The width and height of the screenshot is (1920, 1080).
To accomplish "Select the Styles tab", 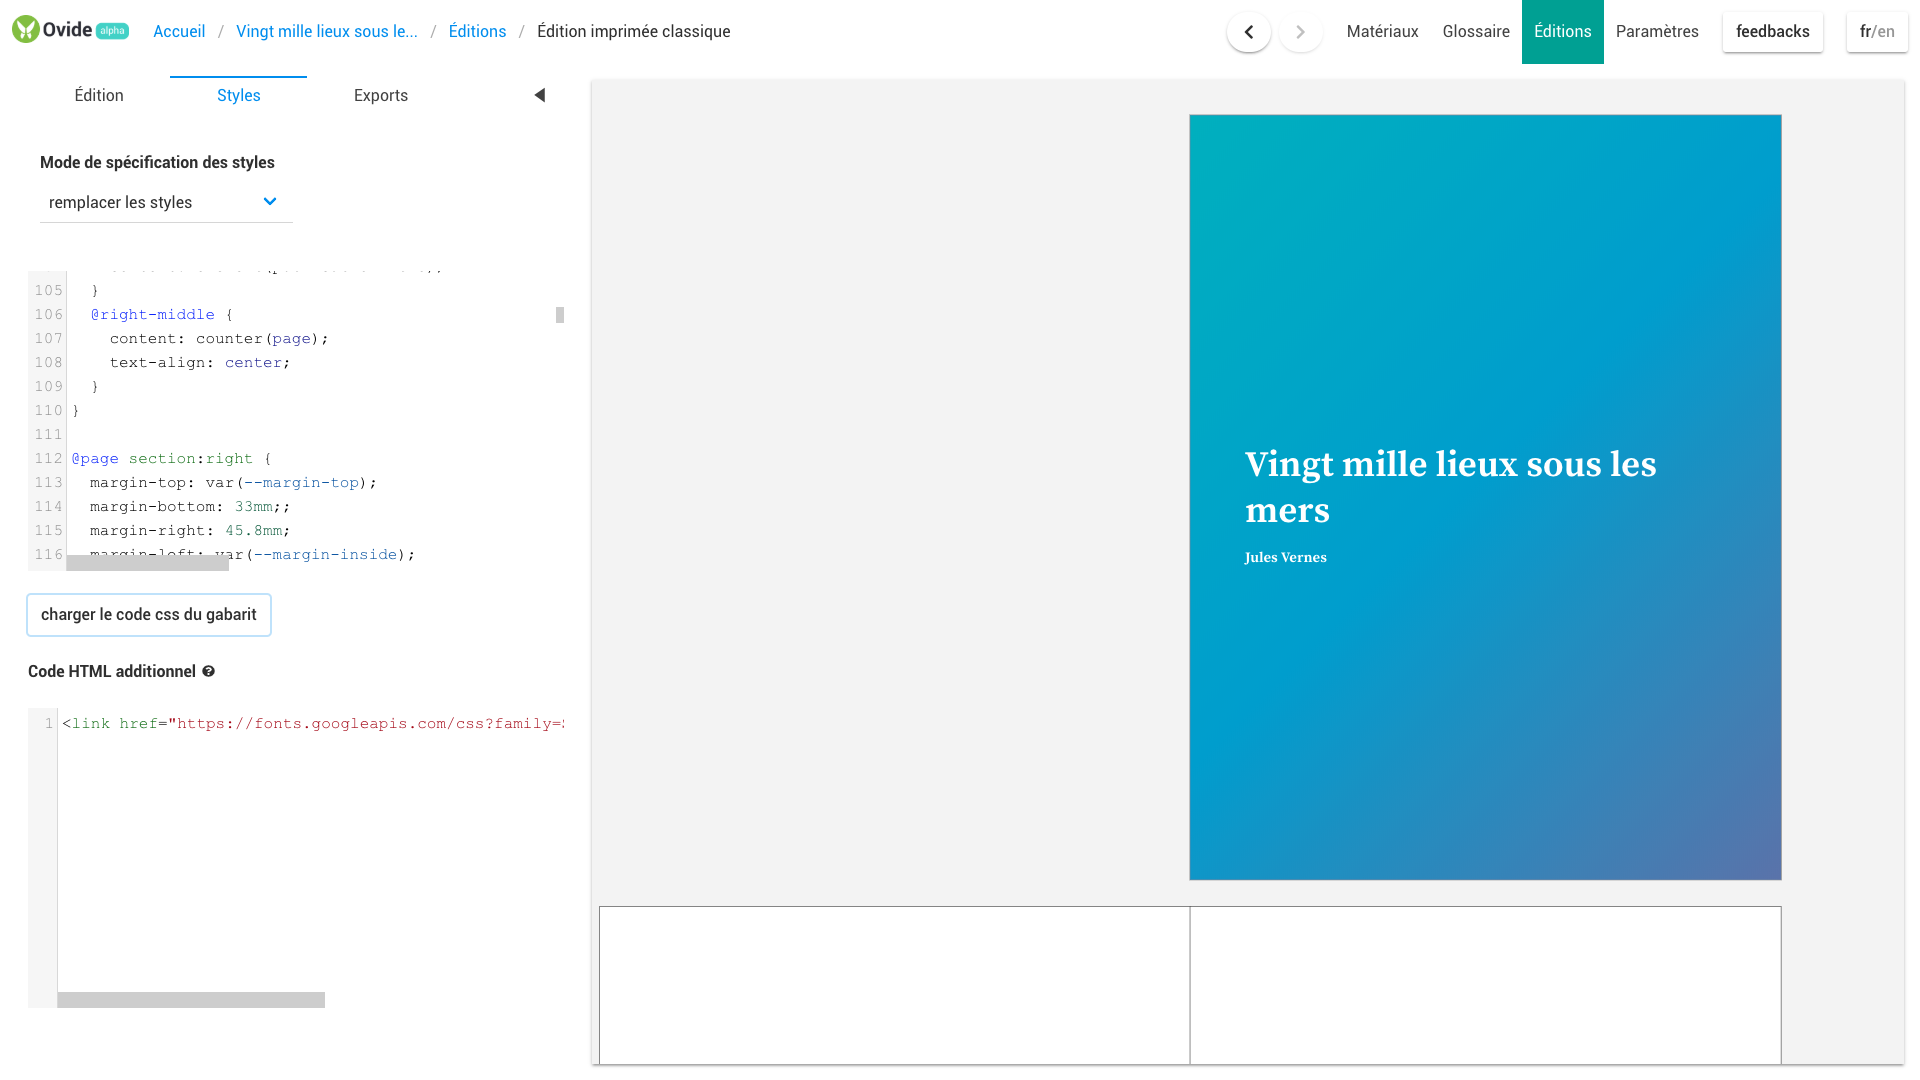I will pyautogui.click(x=238, y=95).
